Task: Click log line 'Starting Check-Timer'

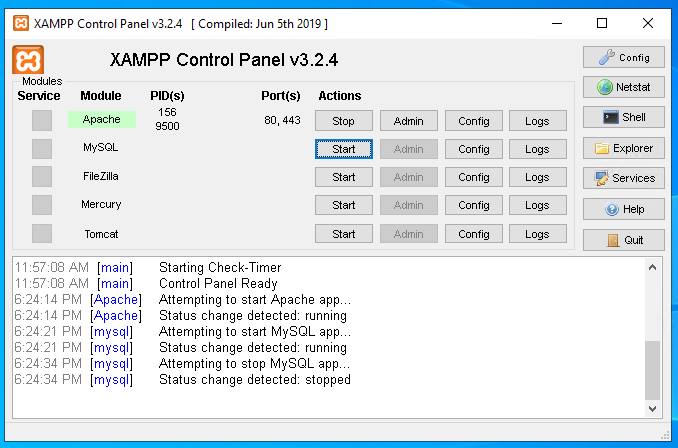Action: [220, 267]
